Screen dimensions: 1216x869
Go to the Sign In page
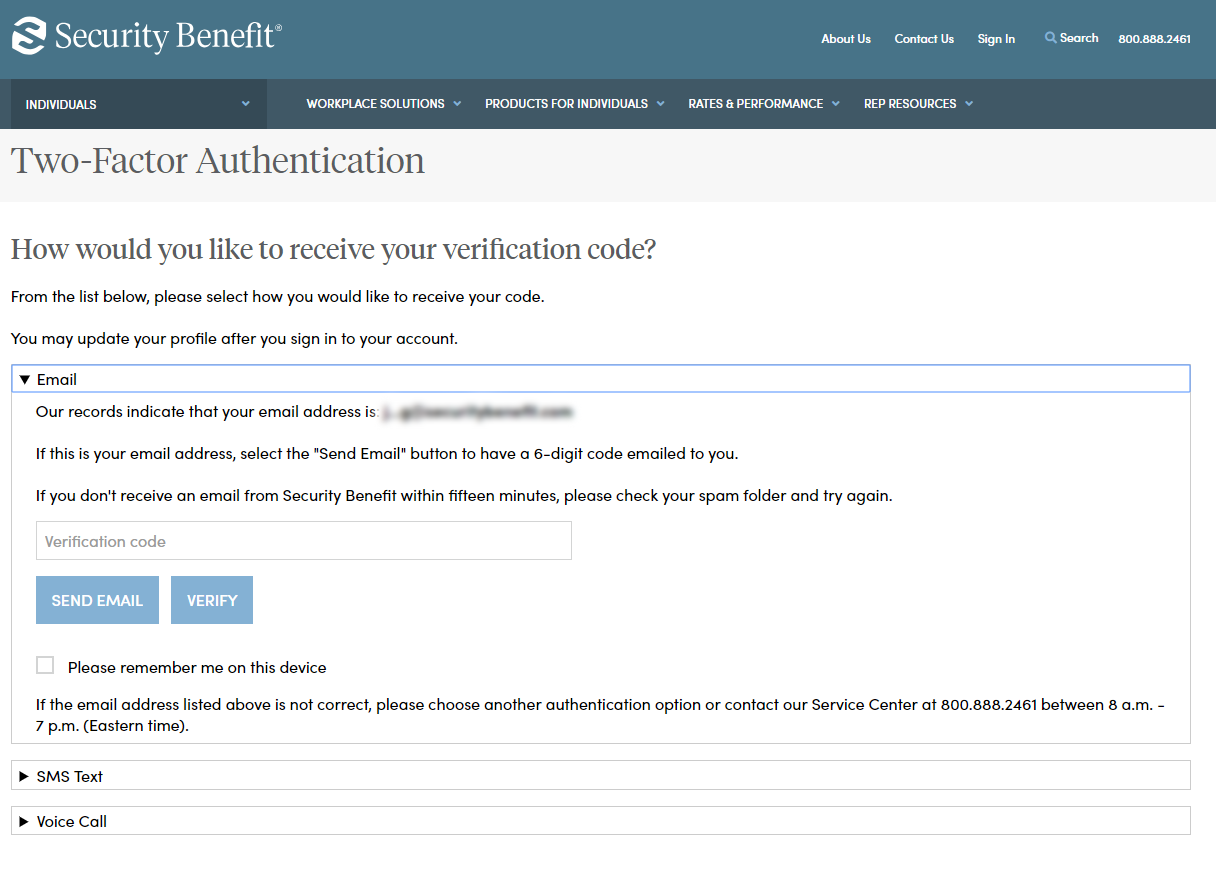tap(996, 39)
